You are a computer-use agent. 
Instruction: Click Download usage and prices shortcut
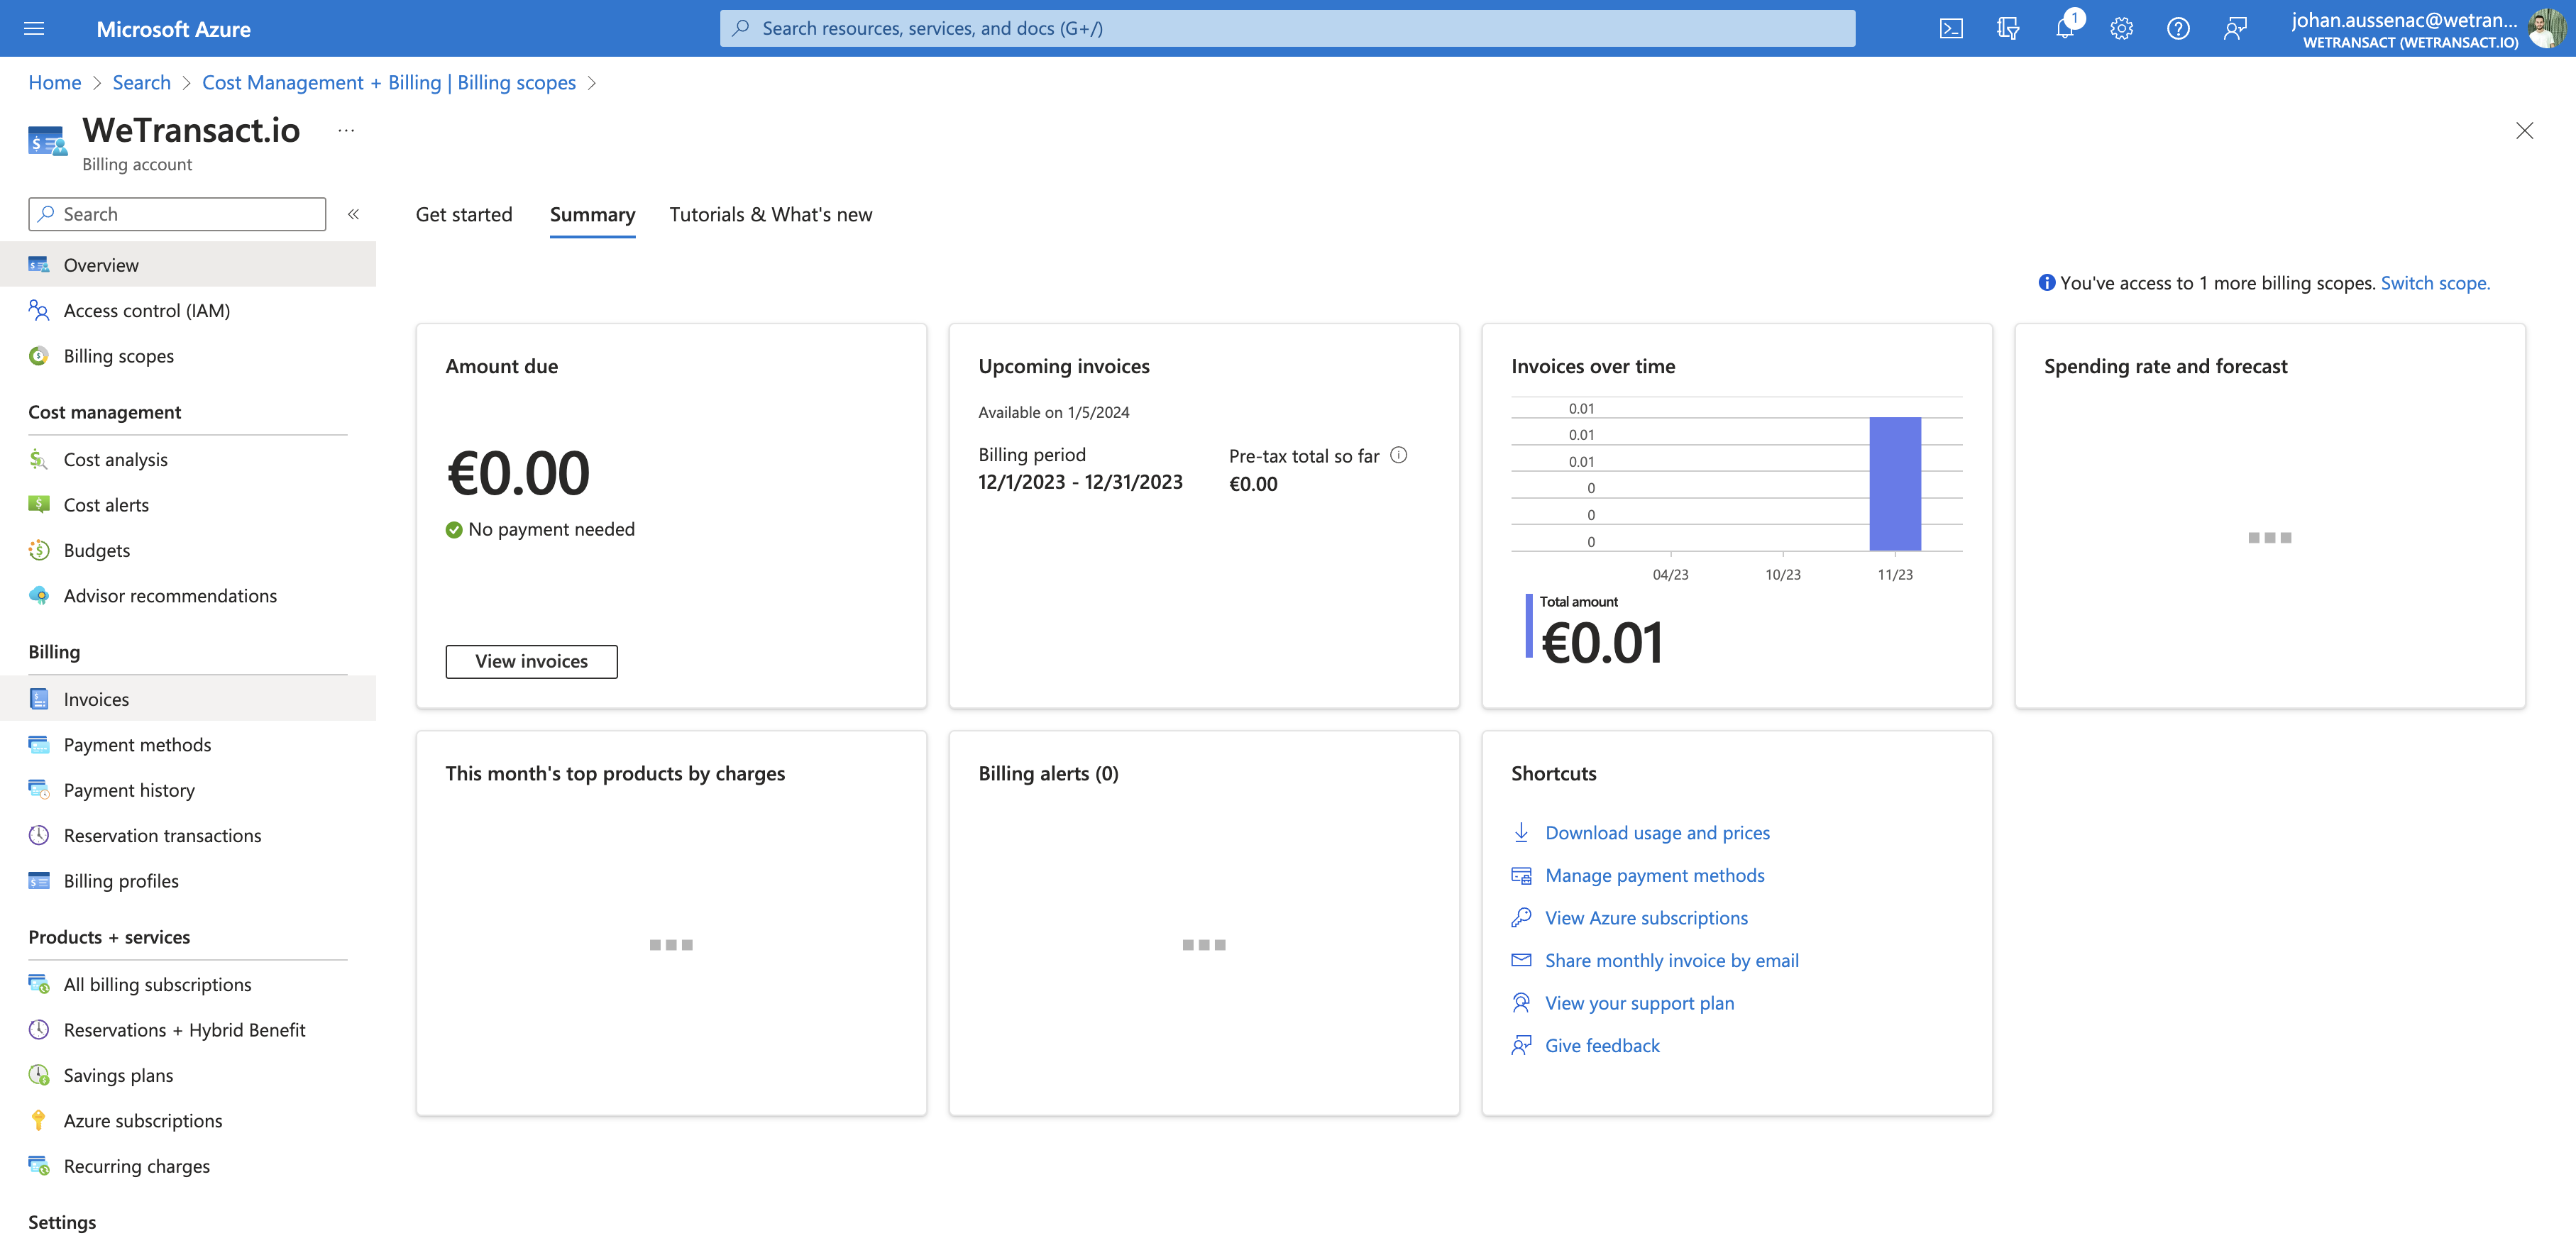point(1657,832)
